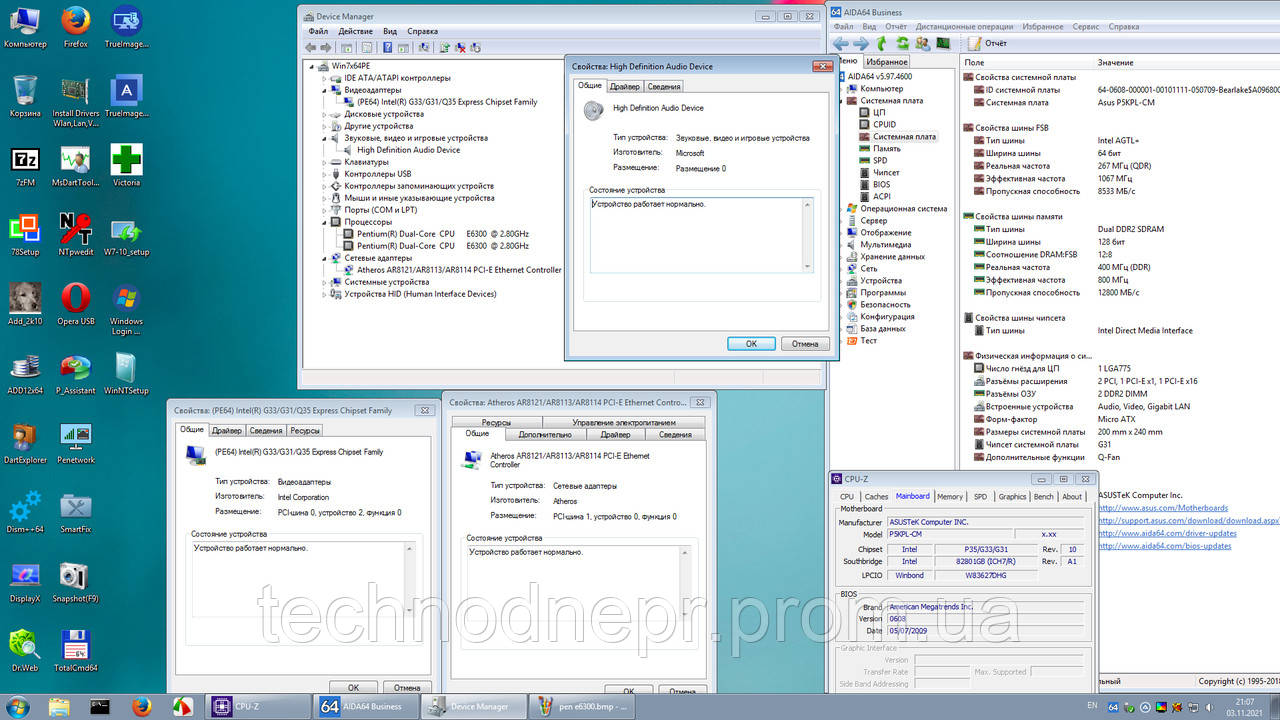This screenshot has height=720, width=1280.
Task: Open Дистанционные операции menu in AIDA64
Action: pos(964,26)
